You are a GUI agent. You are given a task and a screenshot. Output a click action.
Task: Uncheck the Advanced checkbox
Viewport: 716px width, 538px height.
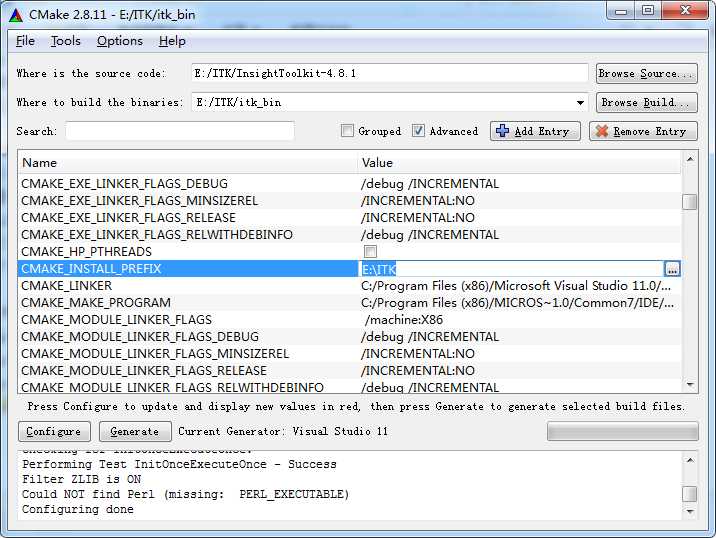[x=418, y=131]
